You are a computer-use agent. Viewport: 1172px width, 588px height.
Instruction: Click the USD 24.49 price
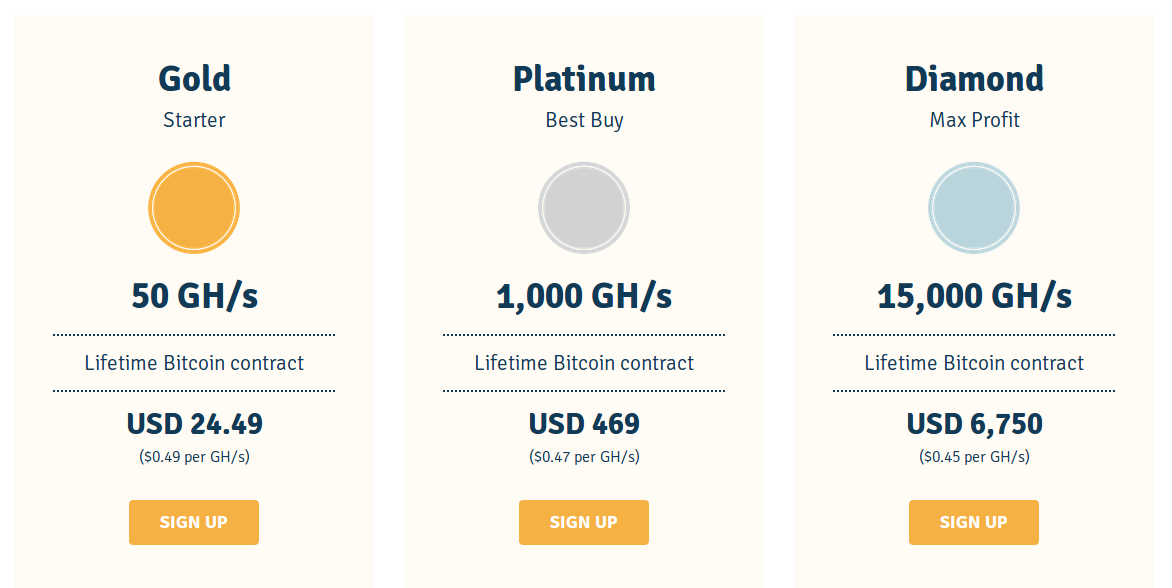point(194,424)
